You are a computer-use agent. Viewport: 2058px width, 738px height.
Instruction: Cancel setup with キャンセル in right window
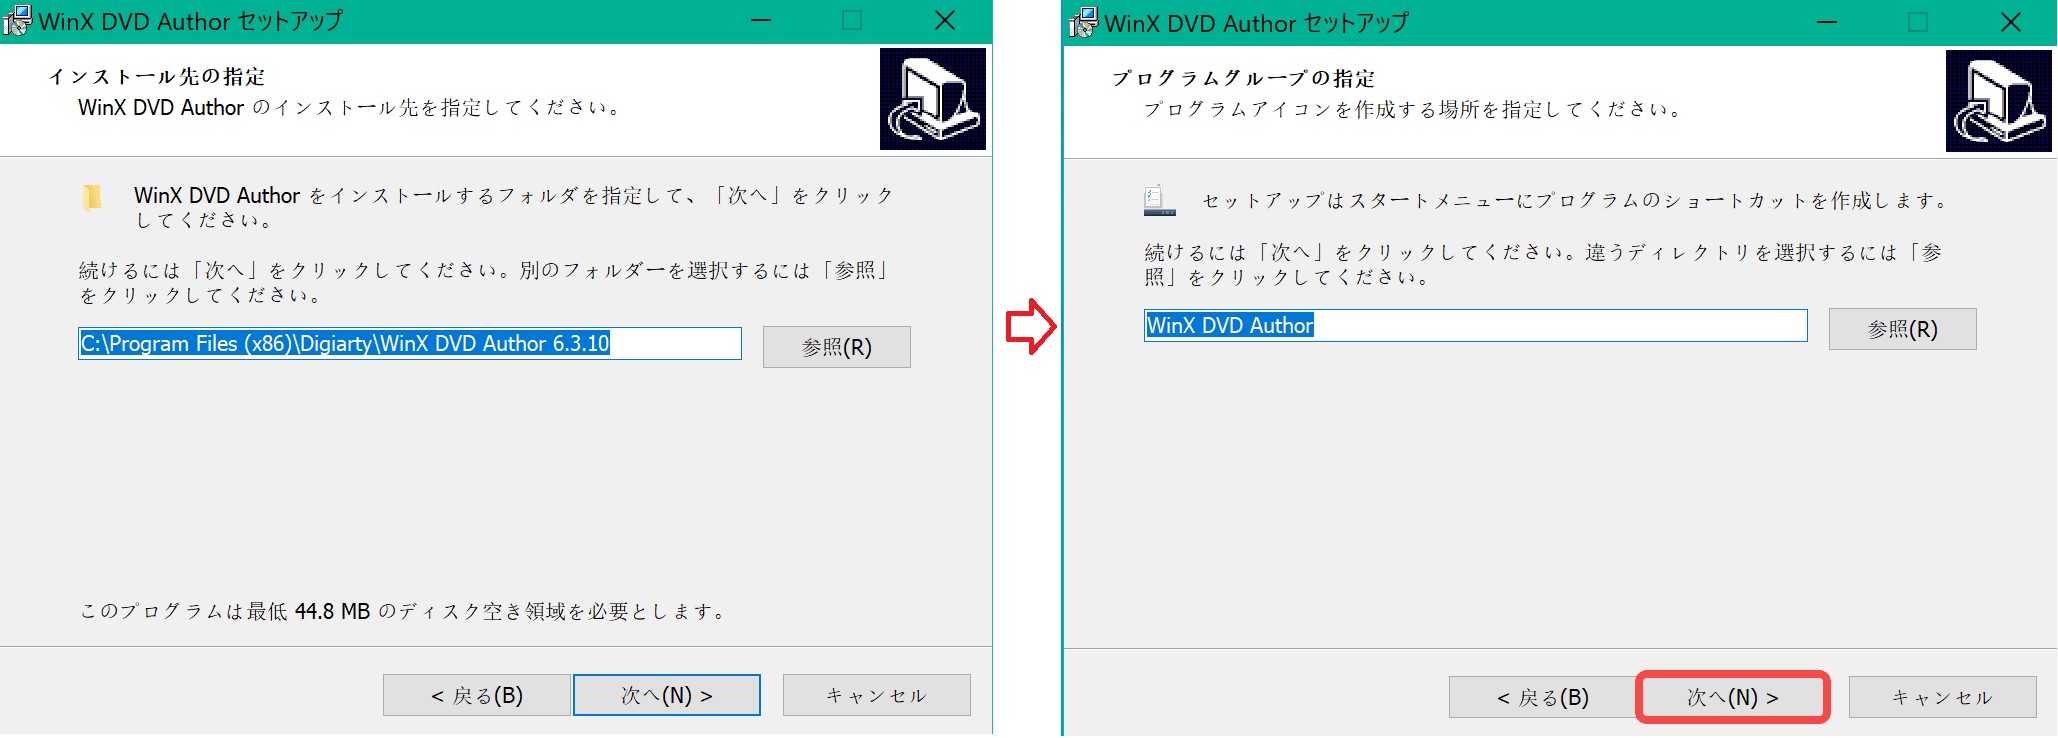[x=1943, y=697]
